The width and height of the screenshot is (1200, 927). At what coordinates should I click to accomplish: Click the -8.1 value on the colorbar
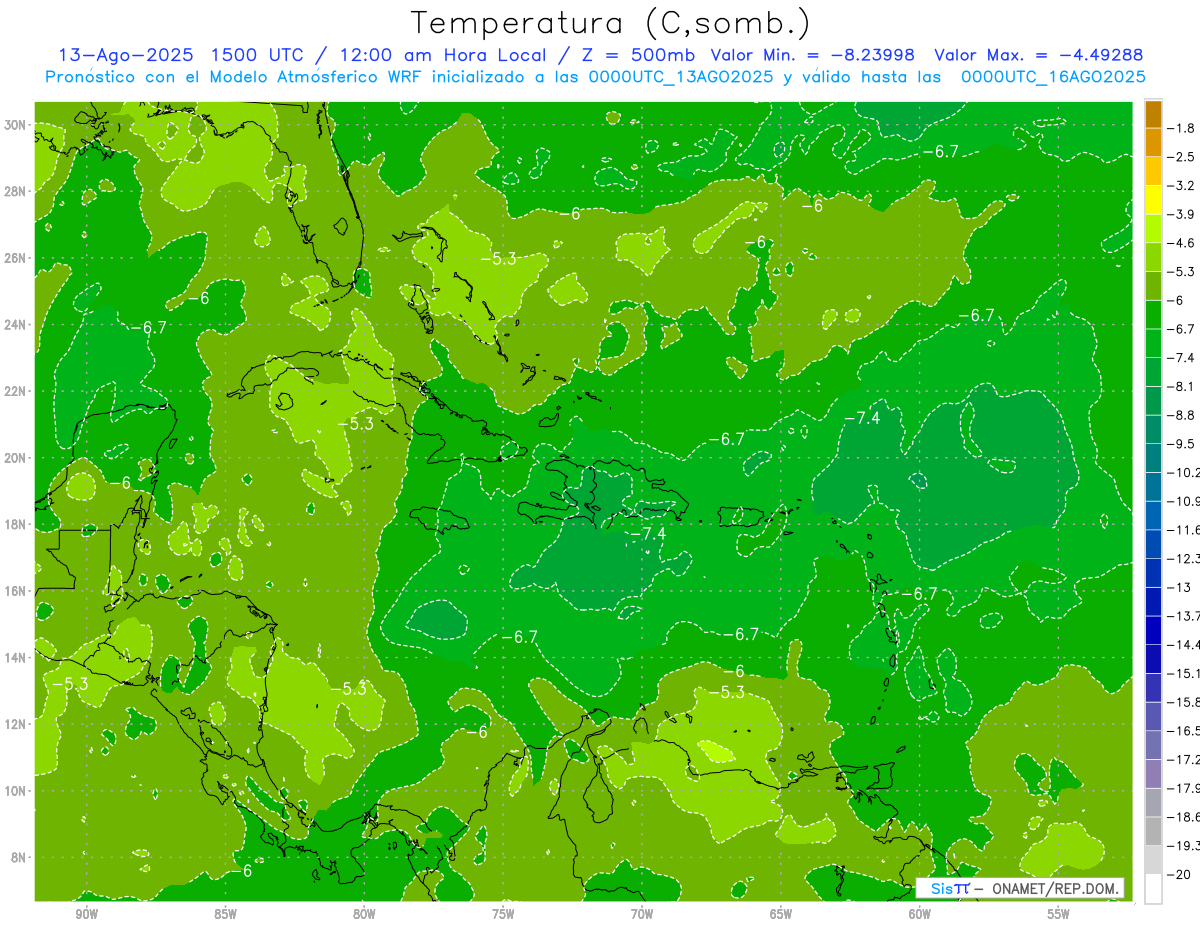pos(1183,386)
